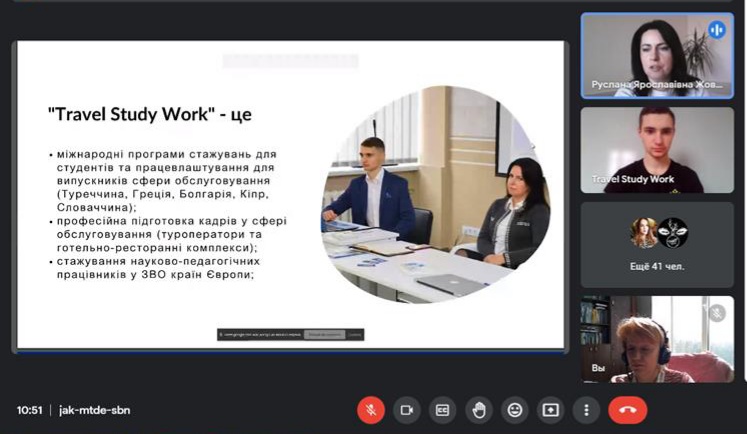The height and width of the screenshot is (434, 747).
Task: Toggle the camera on or off
Action: tap(407, 410)
